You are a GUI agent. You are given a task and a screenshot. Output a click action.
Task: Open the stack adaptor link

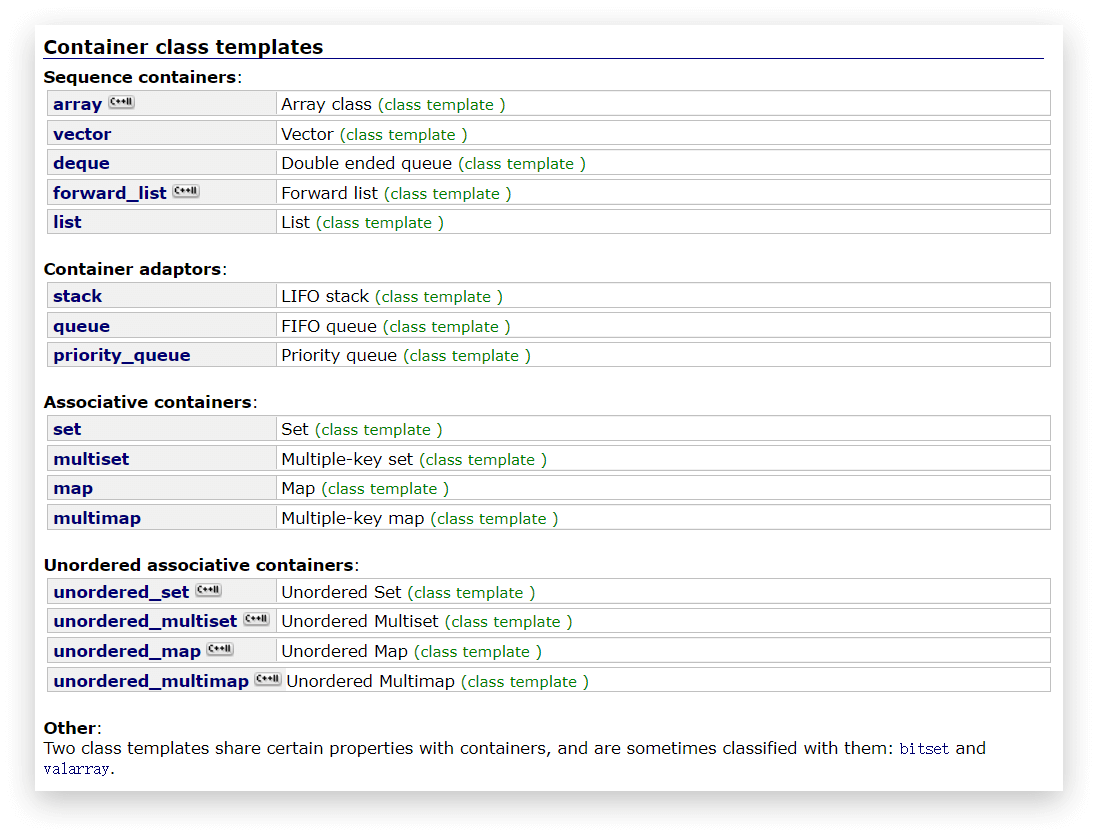click(78, 296)
